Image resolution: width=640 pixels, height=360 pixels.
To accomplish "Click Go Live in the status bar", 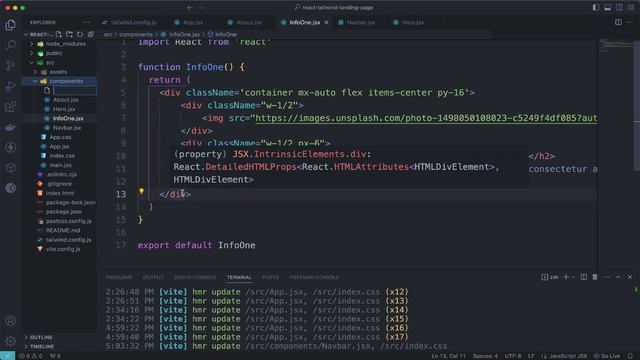I will pos(607,356).
